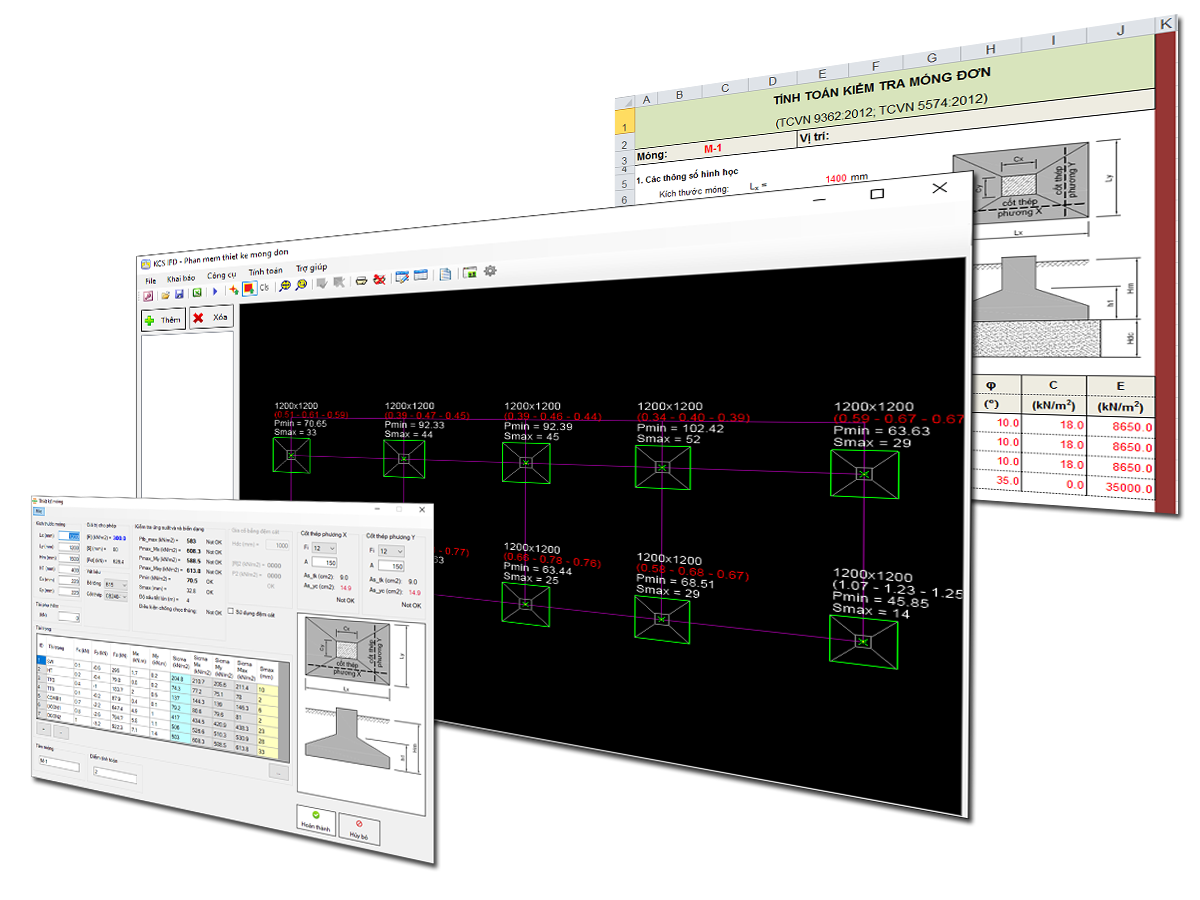Click column header J in the Excel sheet
Screen dimensions: 1200x900
1121,31
